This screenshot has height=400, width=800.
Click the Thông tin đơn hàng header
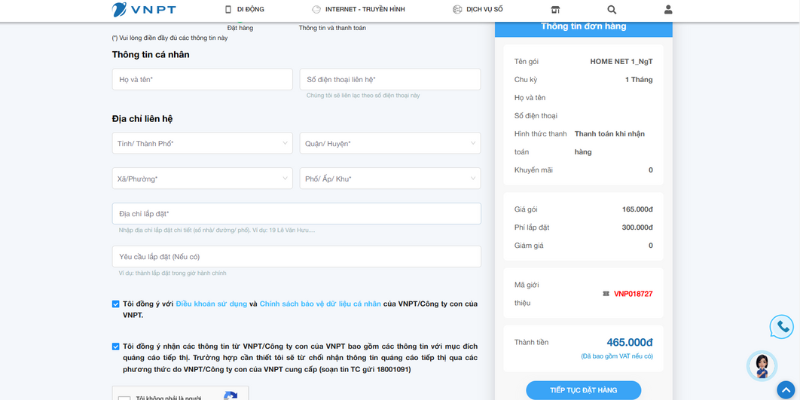pyautogui.click(x=584, y=27)
